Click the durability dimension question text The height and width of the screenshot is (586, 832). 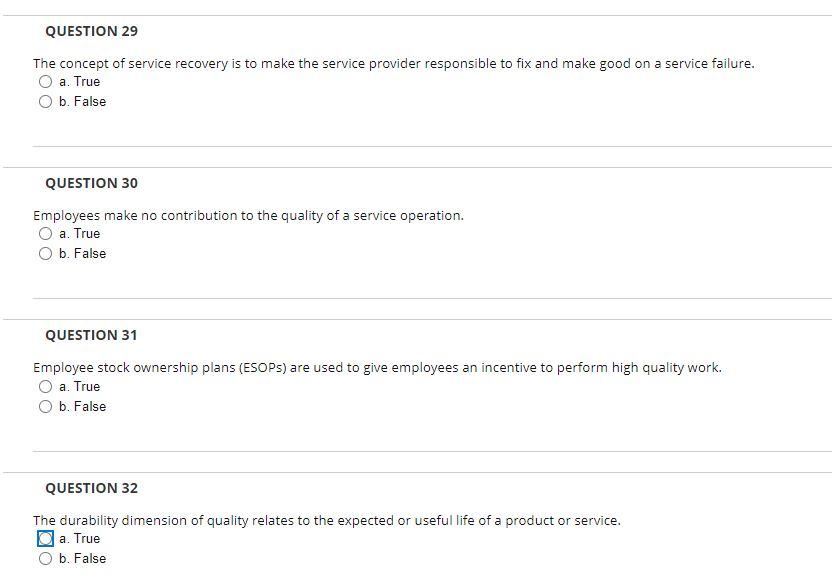[x=327, y=519]
